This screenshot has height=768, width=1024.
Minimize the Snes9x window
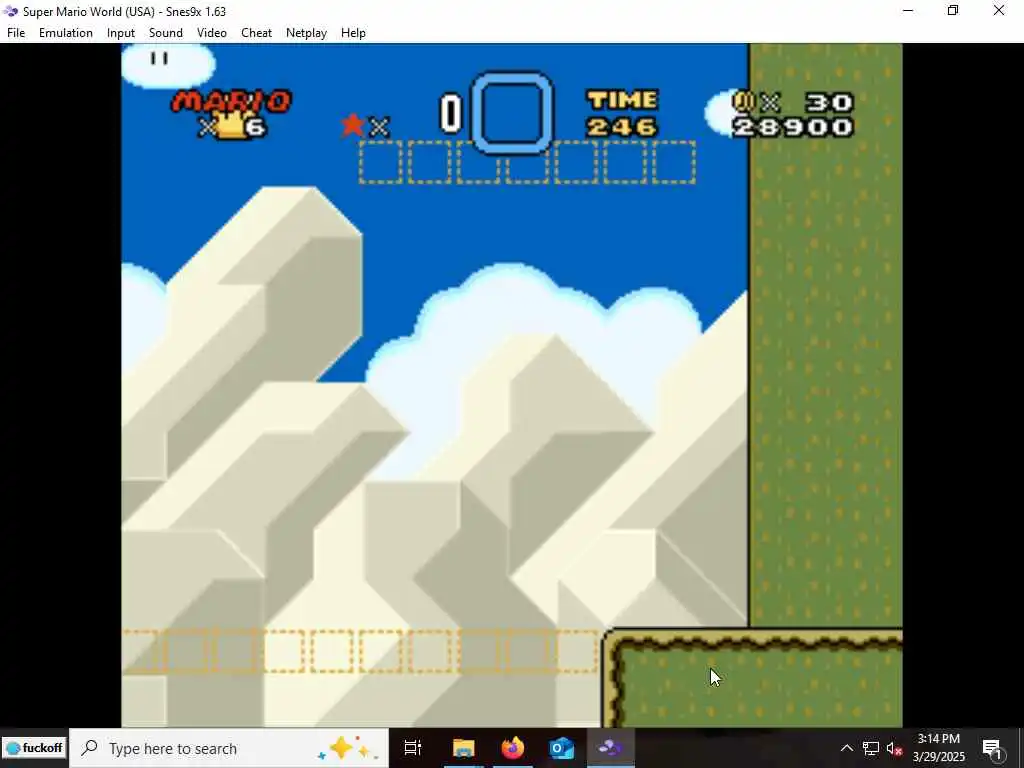[908, 10]
